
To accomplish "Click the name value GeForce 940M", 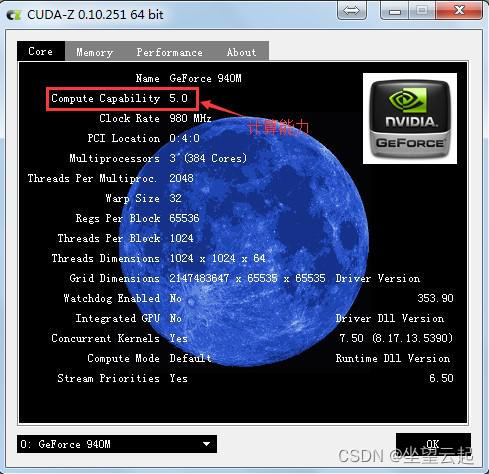I will point(205,78).
